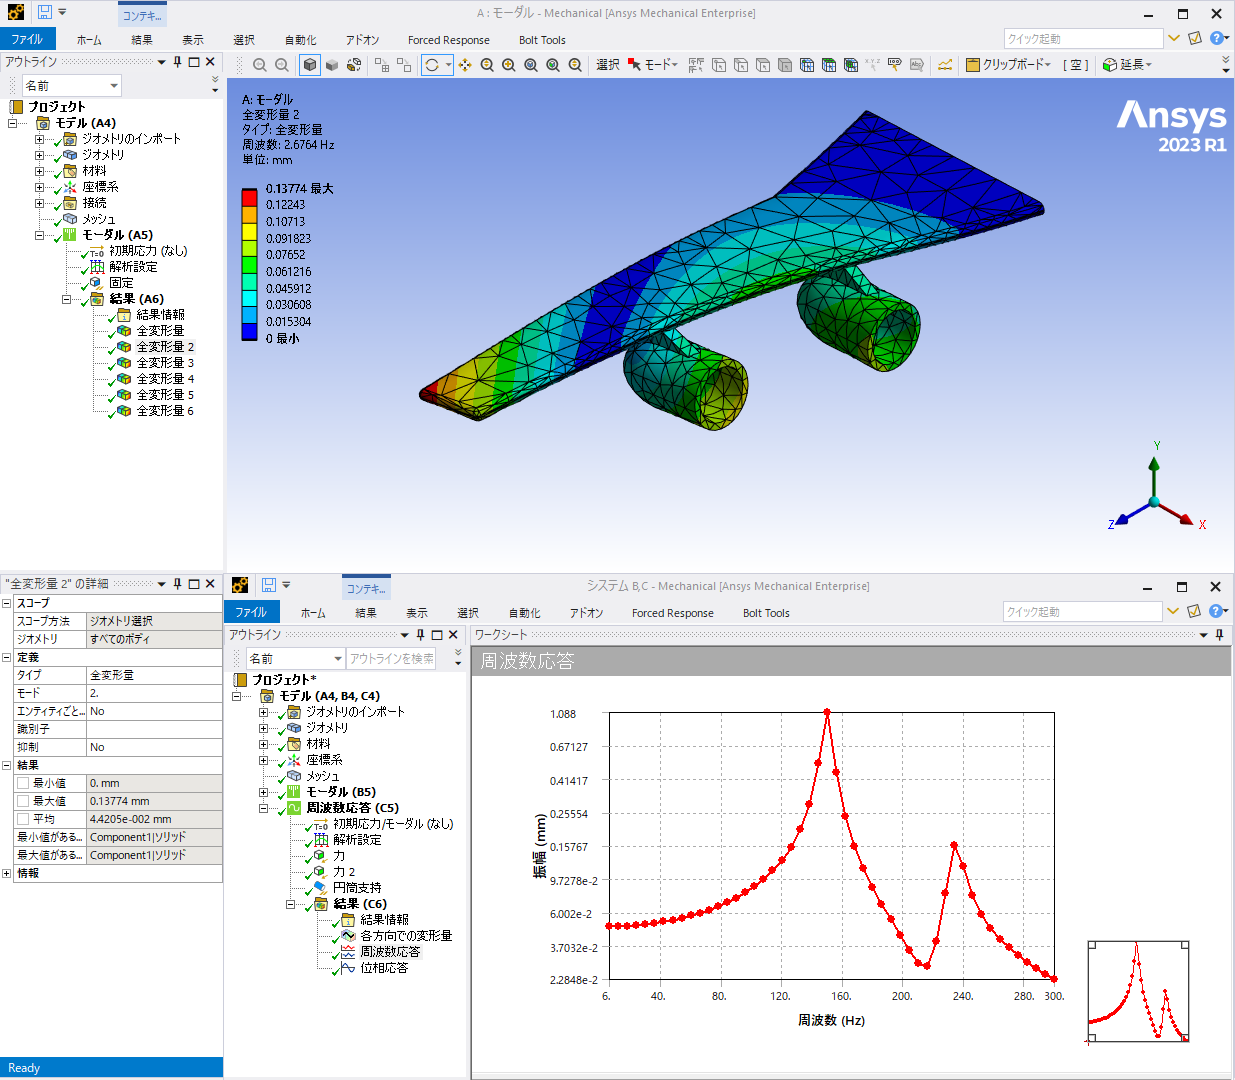This screenshot has height=1080, width=1235.
Task: Expand 材料 node in top outline
Action: click(39, 171)
